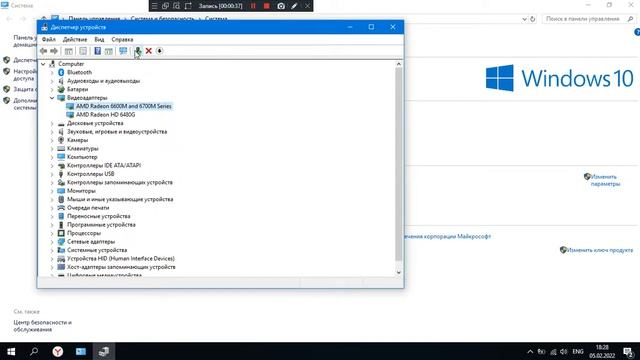Select the Компьютер category row

tap(82, 157)
